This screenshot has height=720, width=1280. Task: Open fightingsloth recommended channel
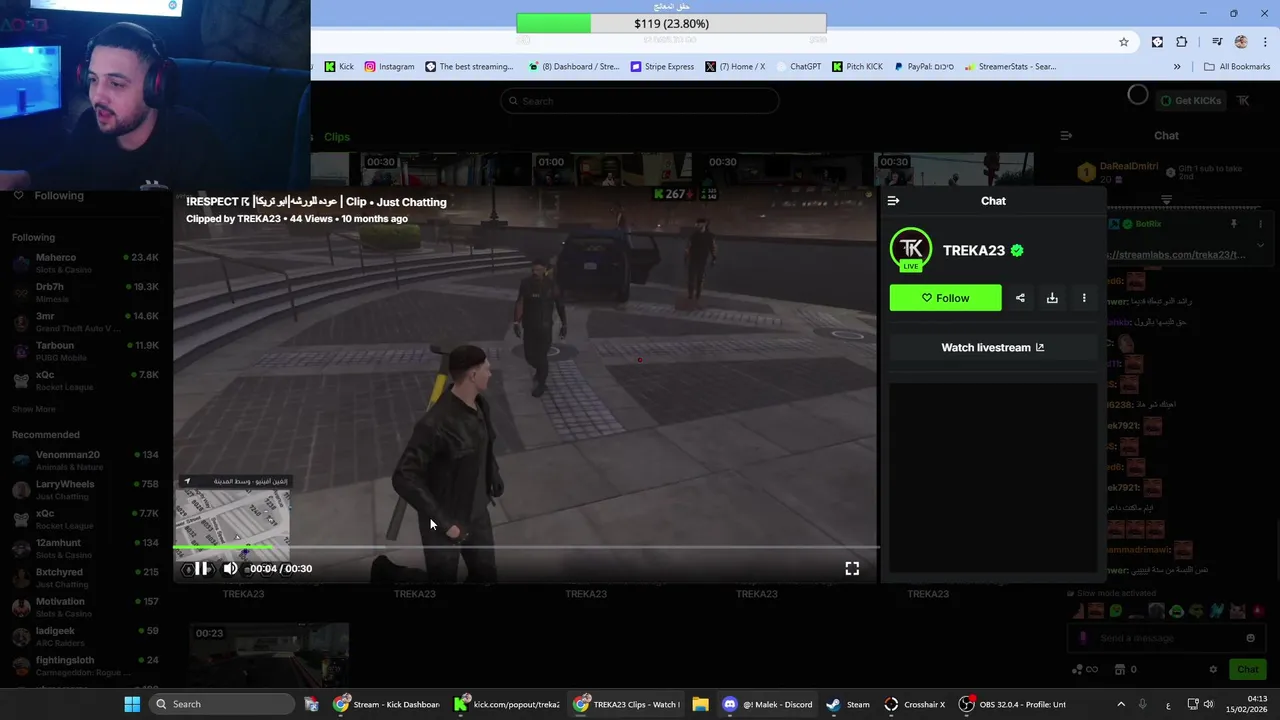coord(85,666)
